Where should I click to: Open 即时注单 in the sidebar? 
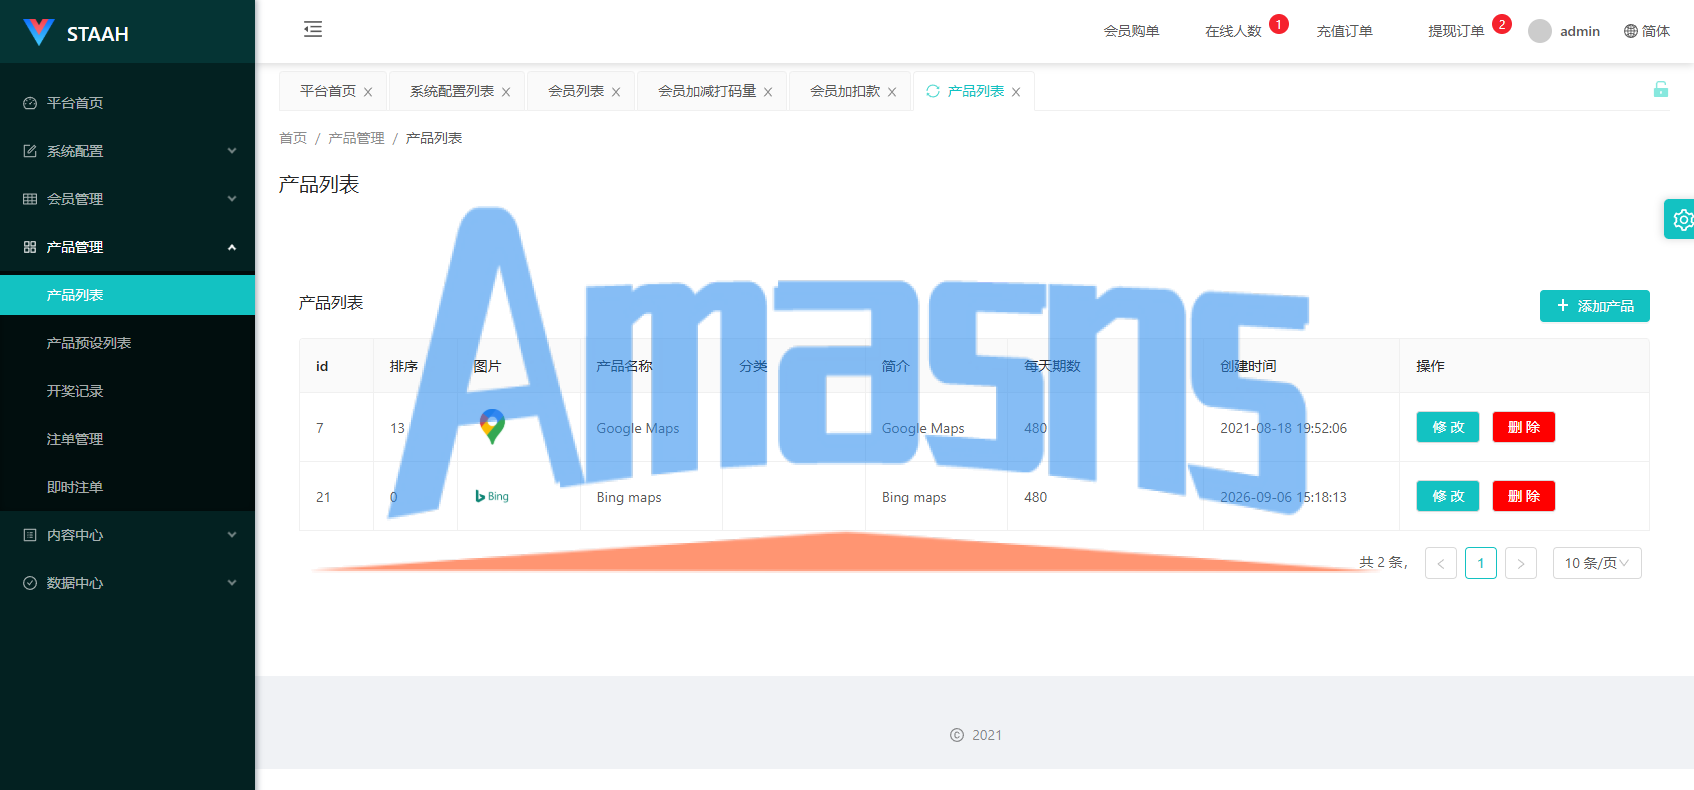pos(127,487)
